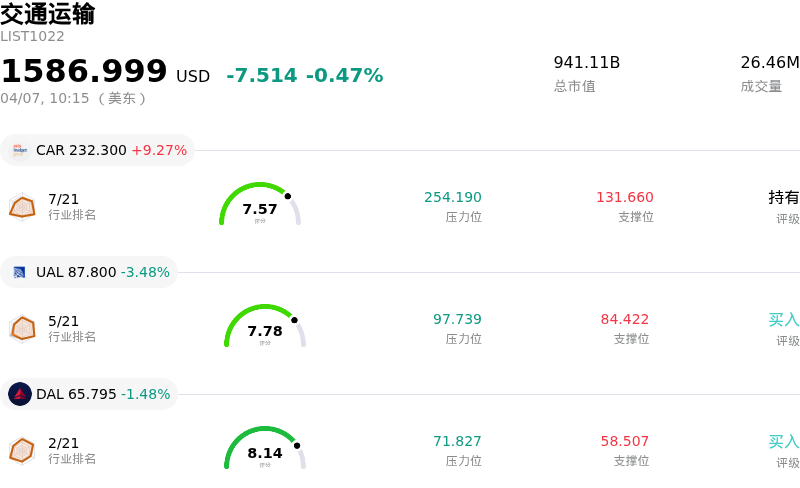This screenshot has height=488, width=800.
Task: Select the 买入 rating for UAL
Action: pos(784,319)
